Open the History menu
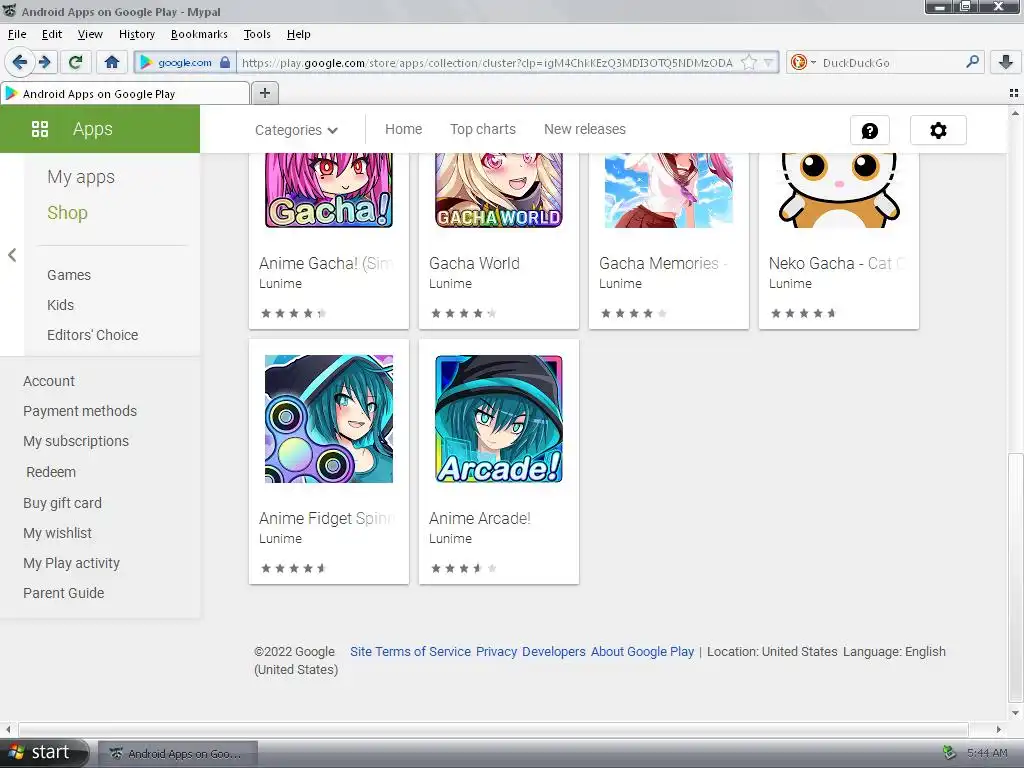 136,34
